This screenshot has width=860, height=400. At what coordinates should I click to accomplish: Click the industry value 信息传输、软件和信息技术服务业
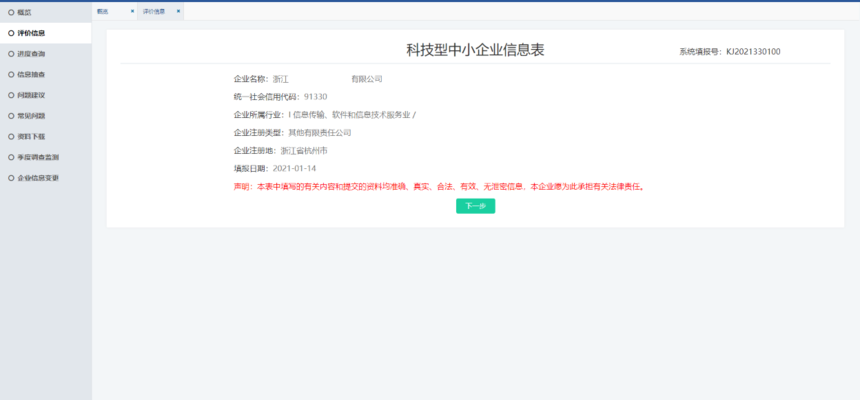pyautogui.click(x=352, y=115)
